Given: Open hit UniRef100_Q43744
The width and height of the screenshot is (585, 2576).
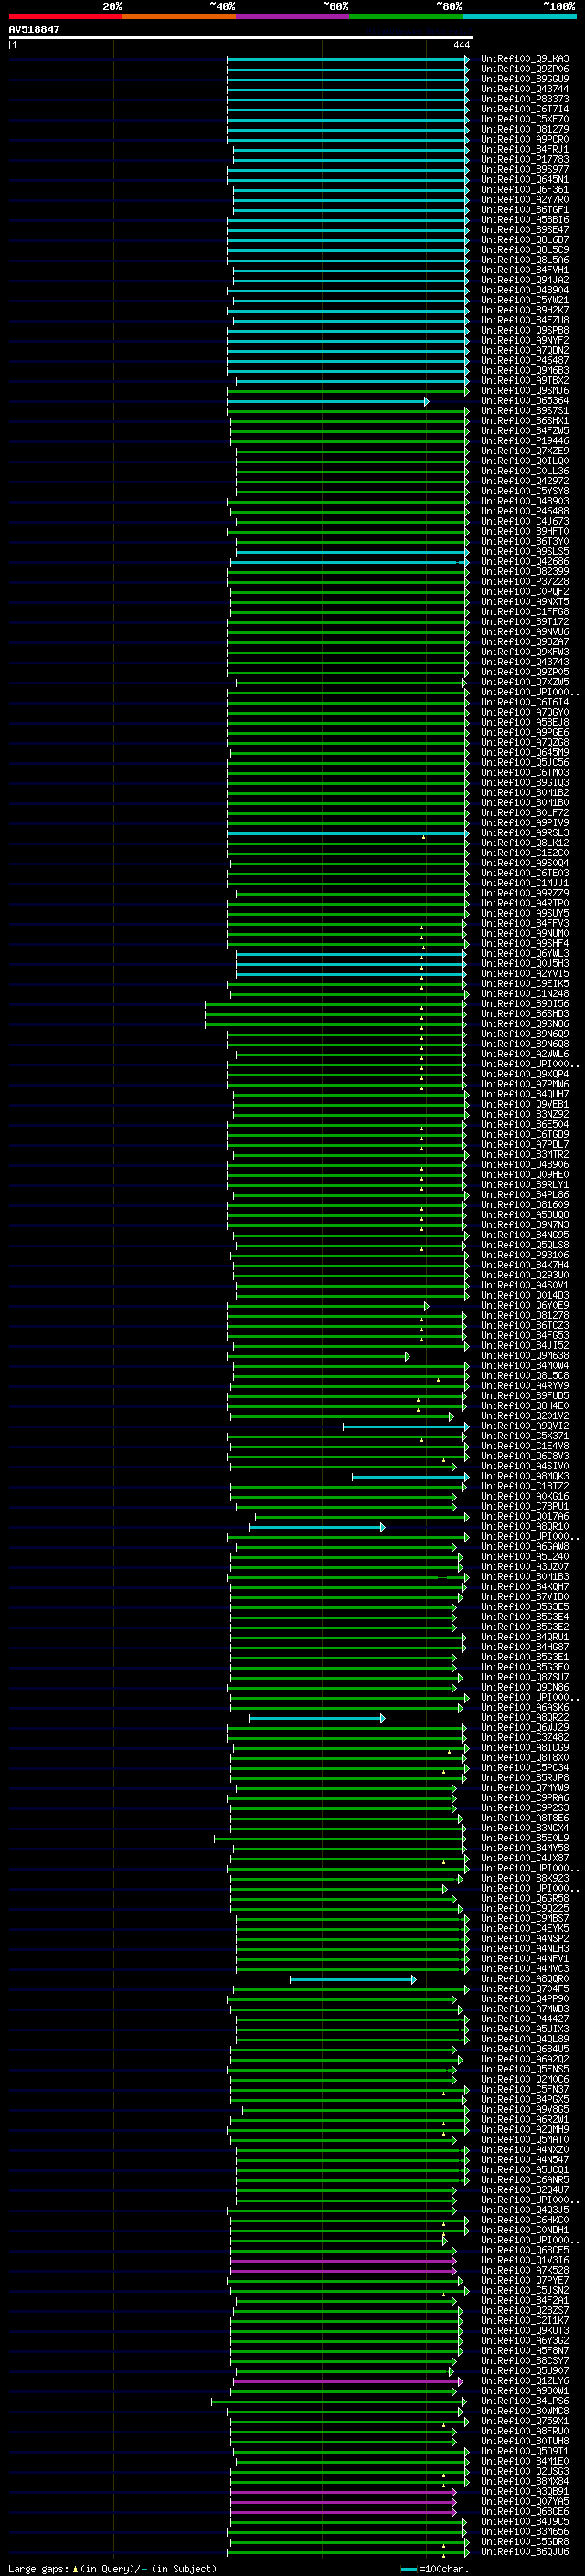Looking at the screenshot, I should pos(524,89).
